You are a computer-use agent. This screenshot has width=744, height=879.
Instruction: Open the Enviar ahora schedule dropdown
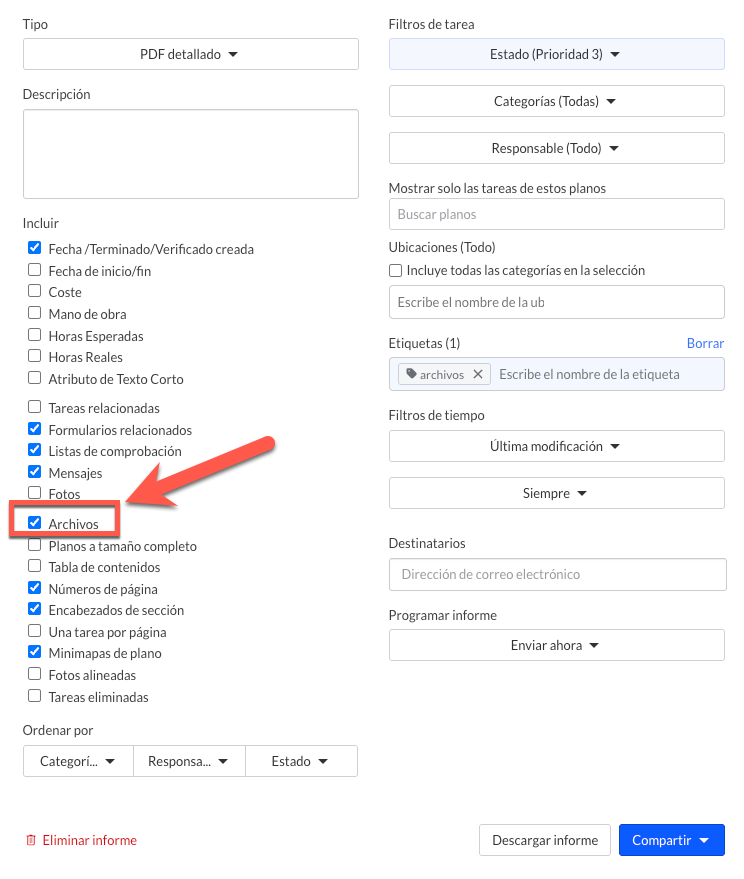coord(557,645)
